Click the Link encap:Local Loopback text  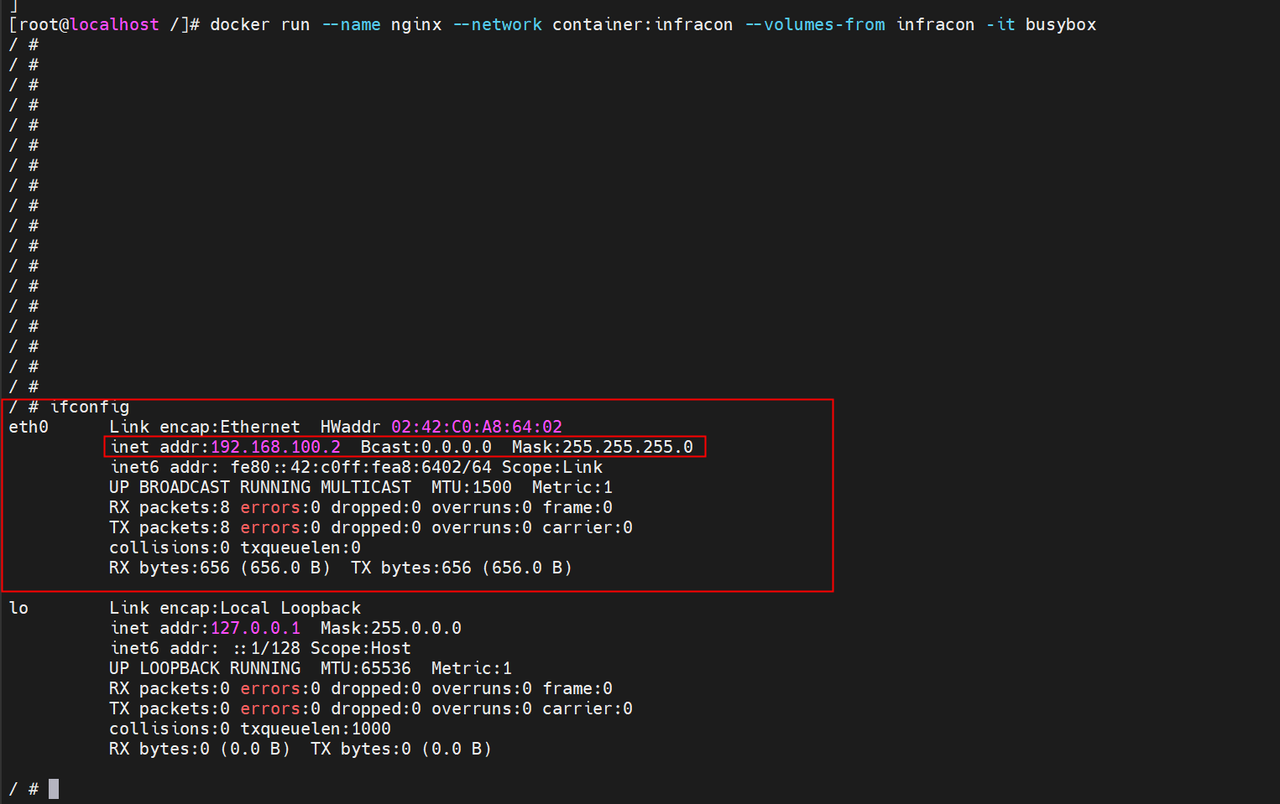(x=235, y=608)
